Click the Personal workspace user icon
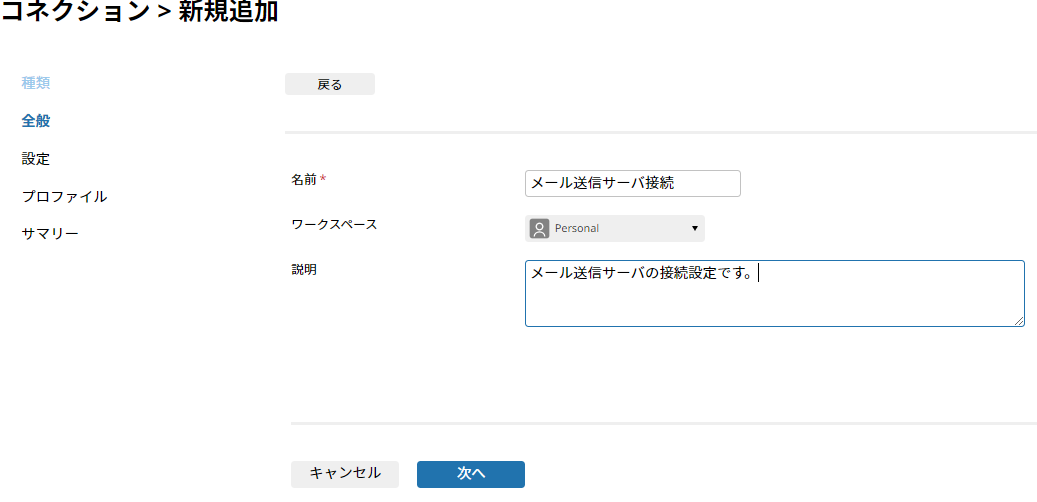Image resolution: width=1037 pixels, height=502 pixels. point(539,228)
